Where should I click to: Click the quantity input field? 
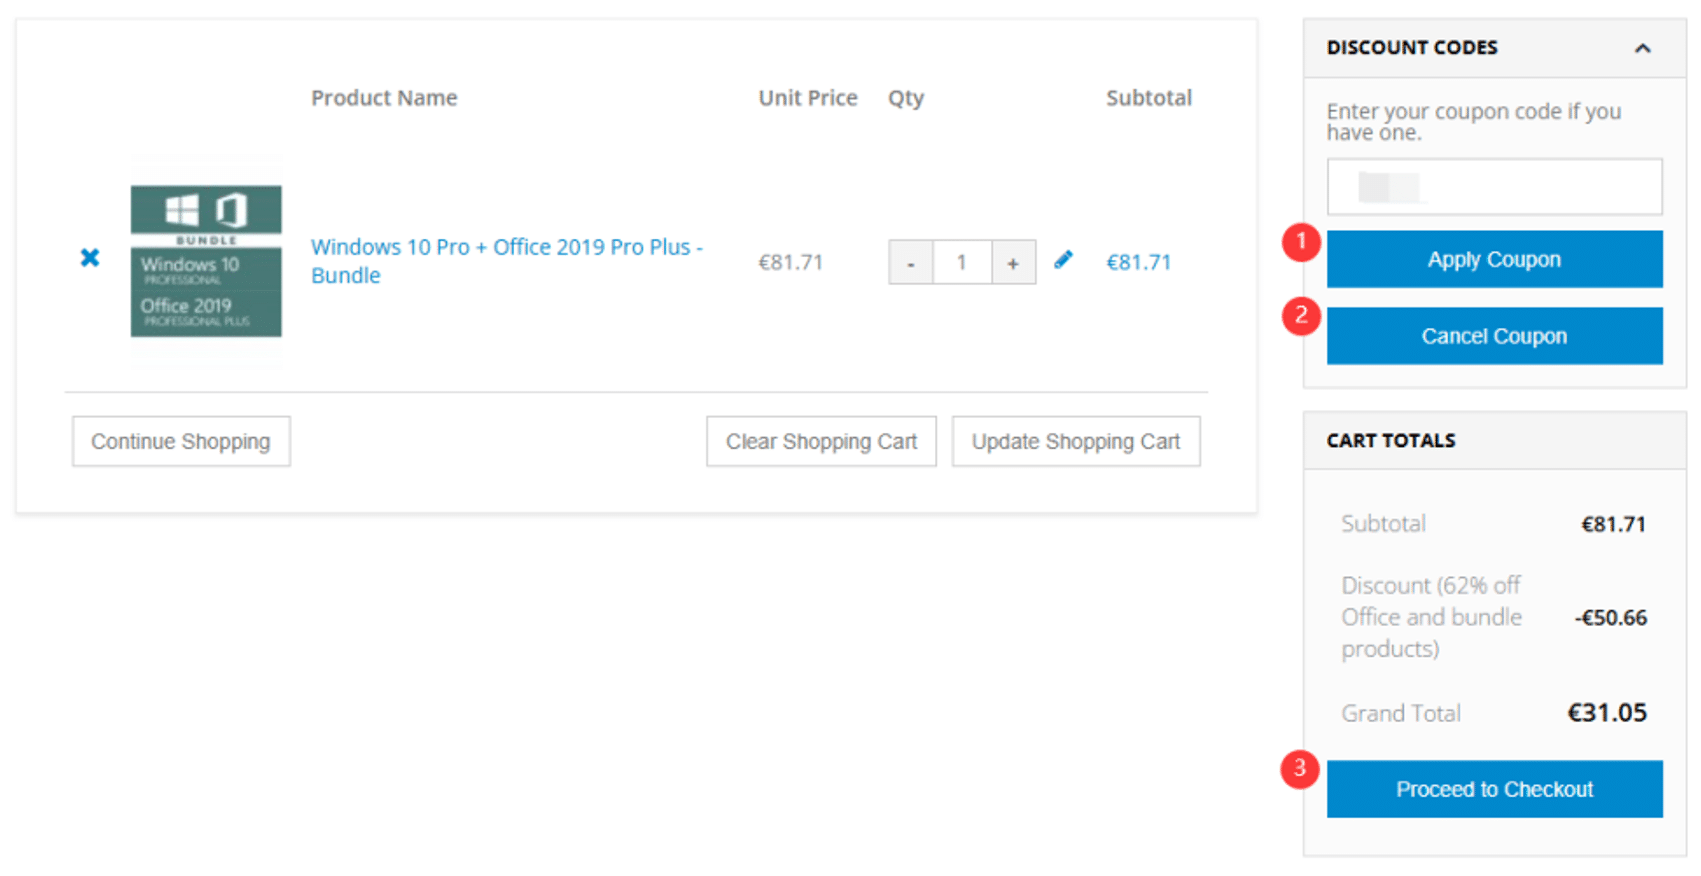pyautogui.click(x=961, y=263)
